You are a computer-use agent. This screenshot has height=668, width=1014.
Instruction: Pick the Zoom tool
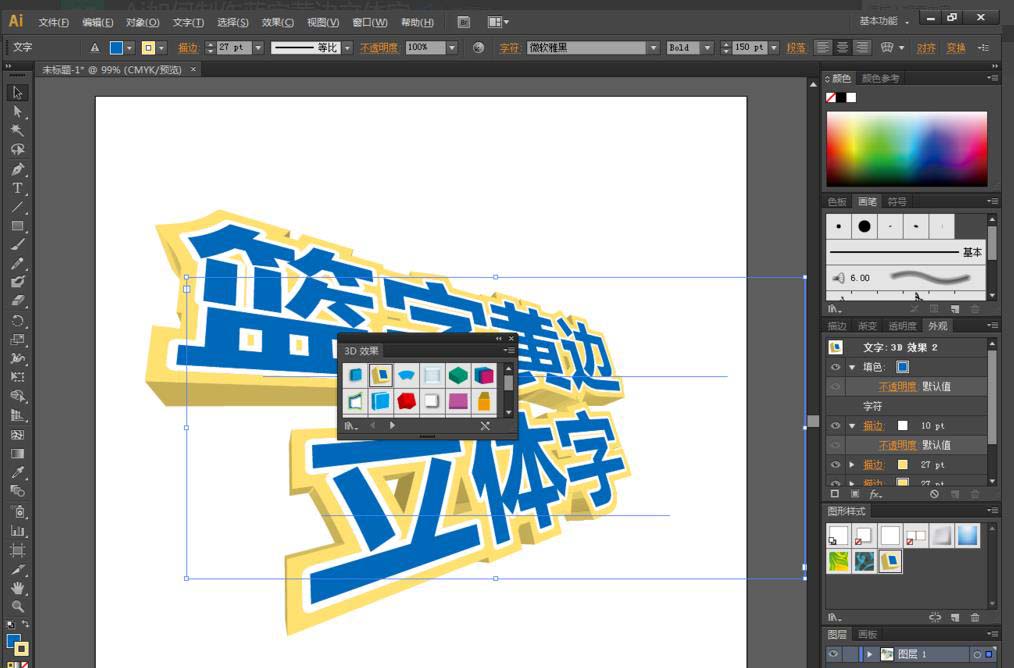pyautogui.click(x=17, y=606)
